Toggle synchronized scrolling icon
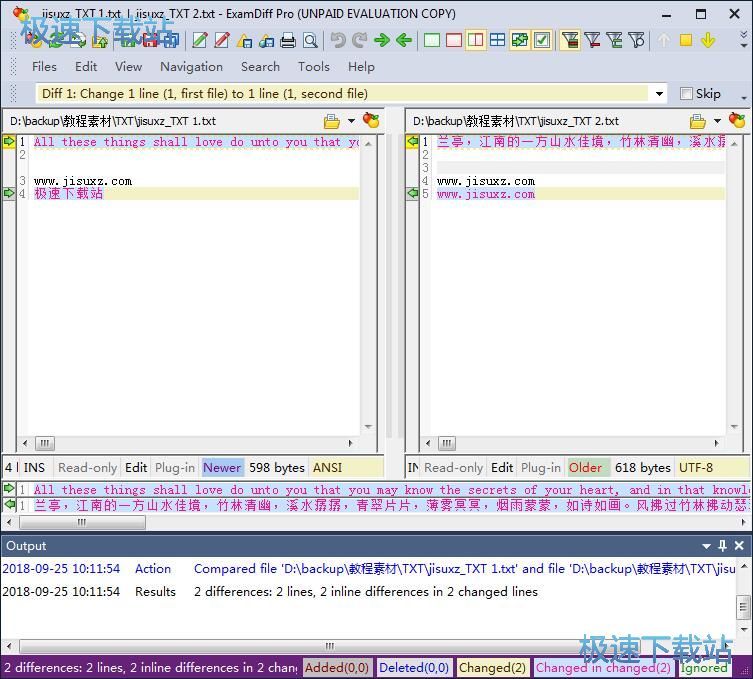 coord(520,40)
